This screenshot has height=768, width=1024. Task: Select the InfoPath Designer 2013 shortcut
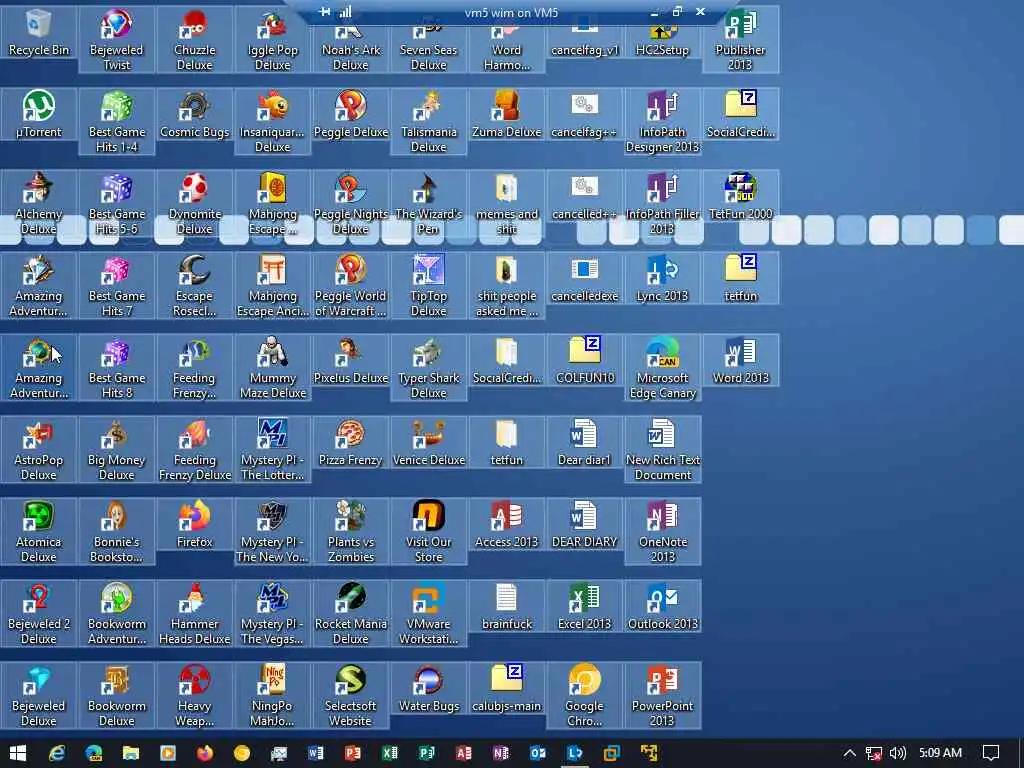(662, 121)
